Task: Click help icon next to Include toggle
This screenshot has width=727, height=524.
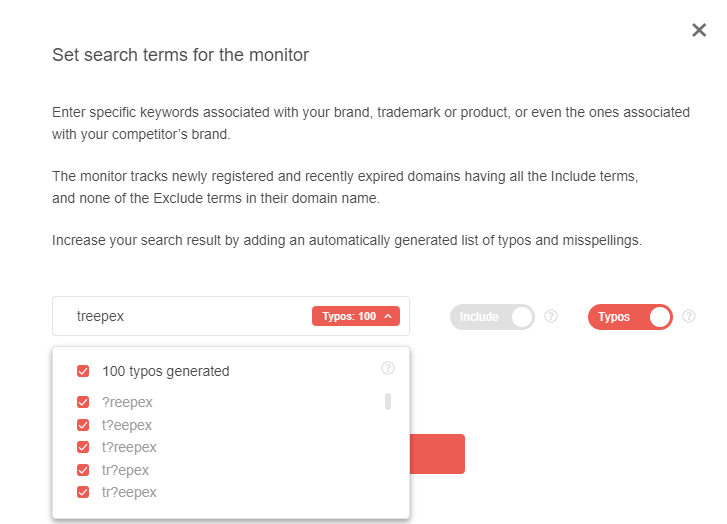Action: (x=551, y=317)
